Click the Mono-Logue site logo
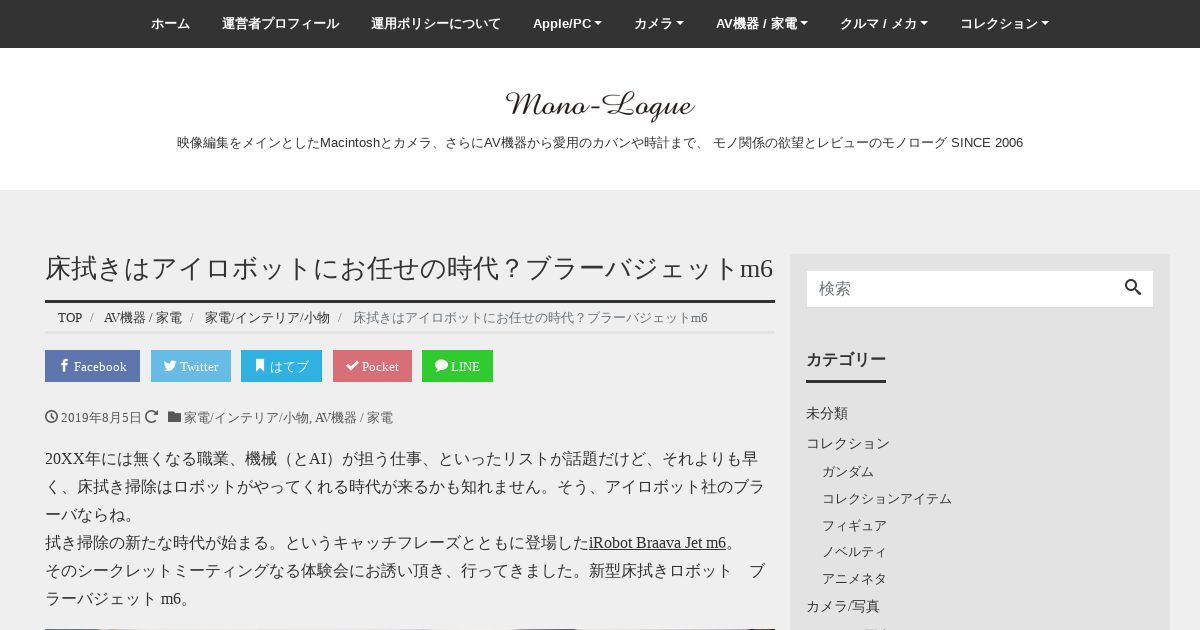This screenshot has width=1200, height=630. point(600,104)
